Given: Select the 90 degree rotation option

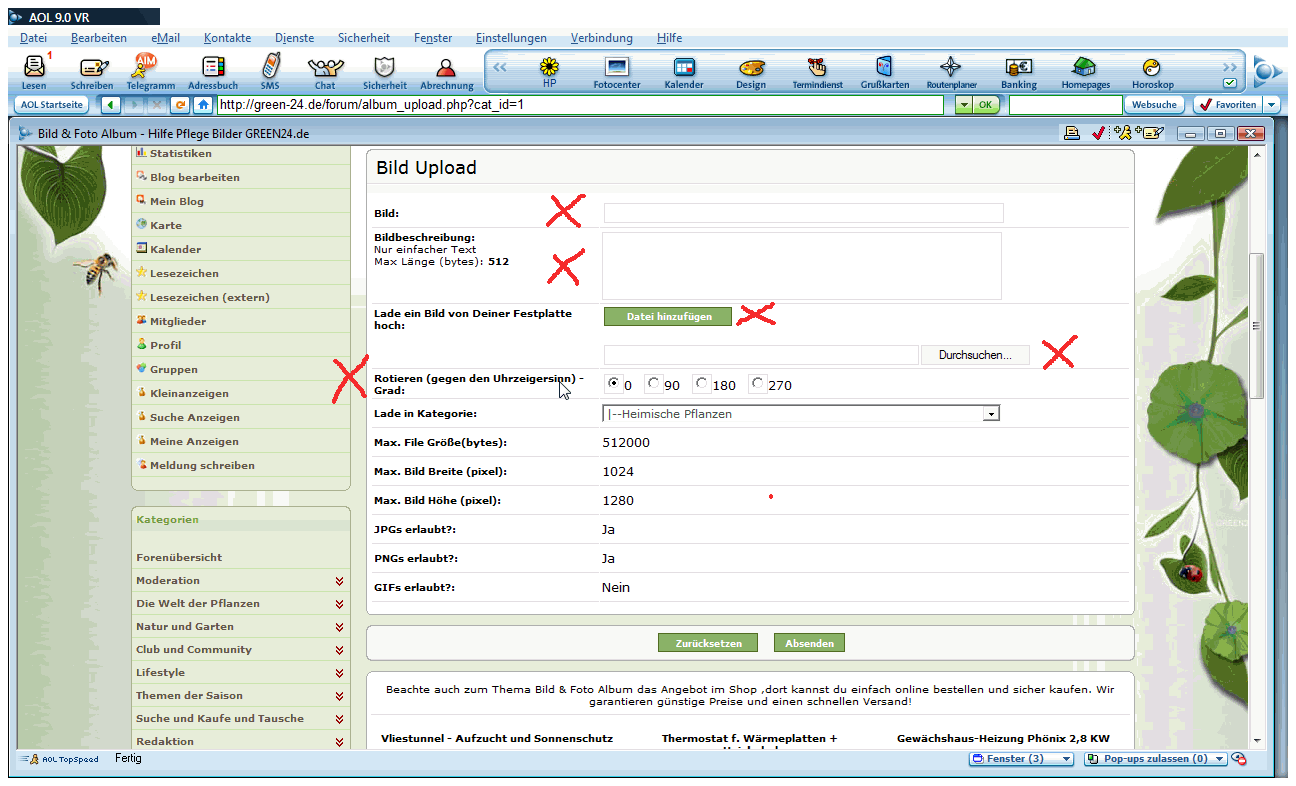Looking at the screenshot, I should point(654,384).
